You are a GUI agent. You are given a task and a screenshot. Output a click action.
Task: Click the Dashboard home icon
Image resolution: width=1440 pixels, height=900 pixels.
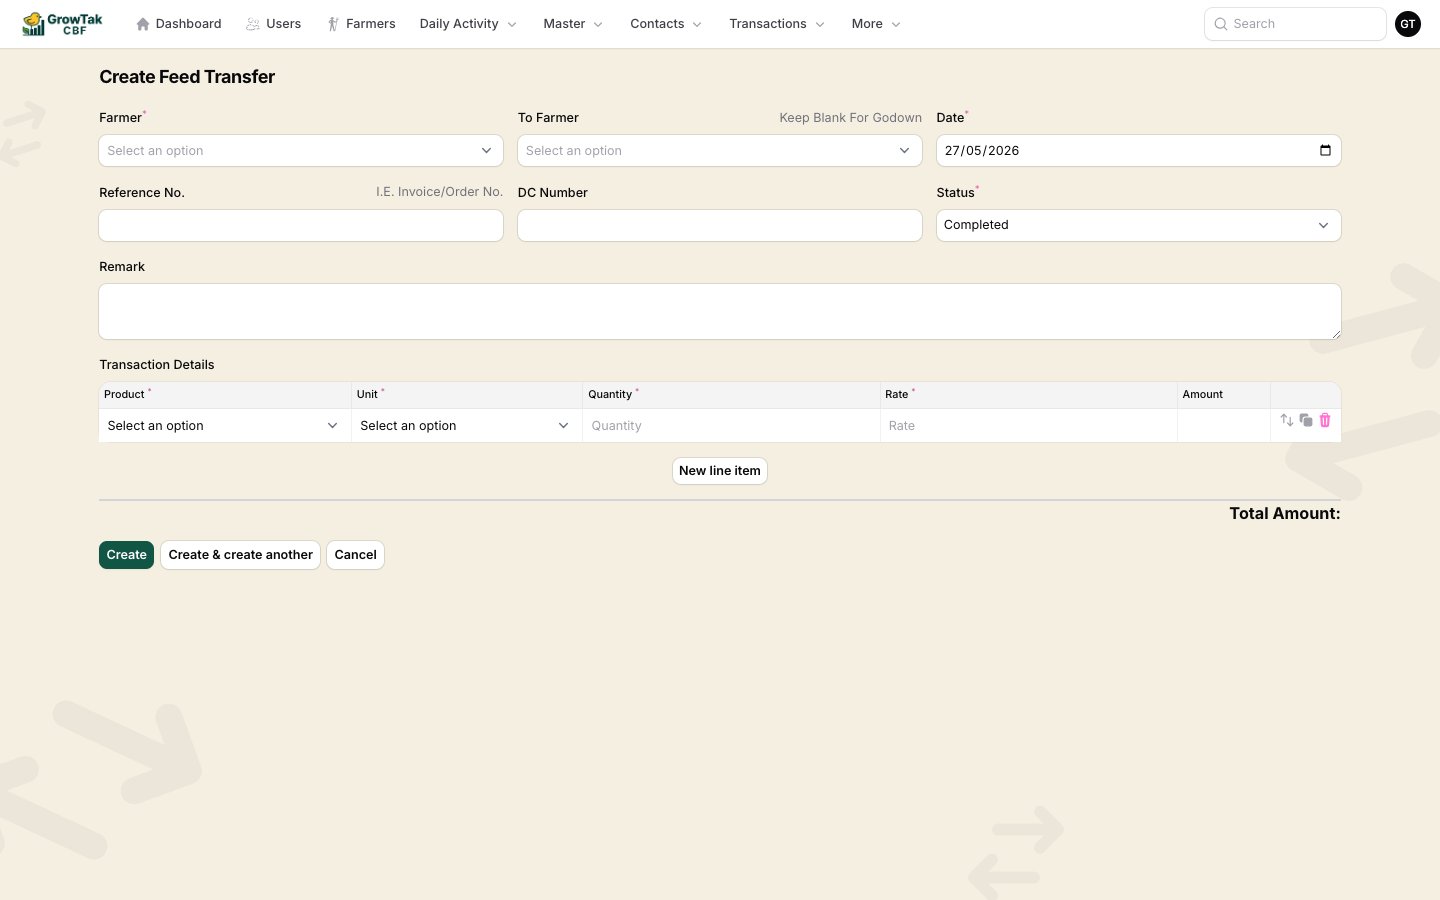[143, 24]
